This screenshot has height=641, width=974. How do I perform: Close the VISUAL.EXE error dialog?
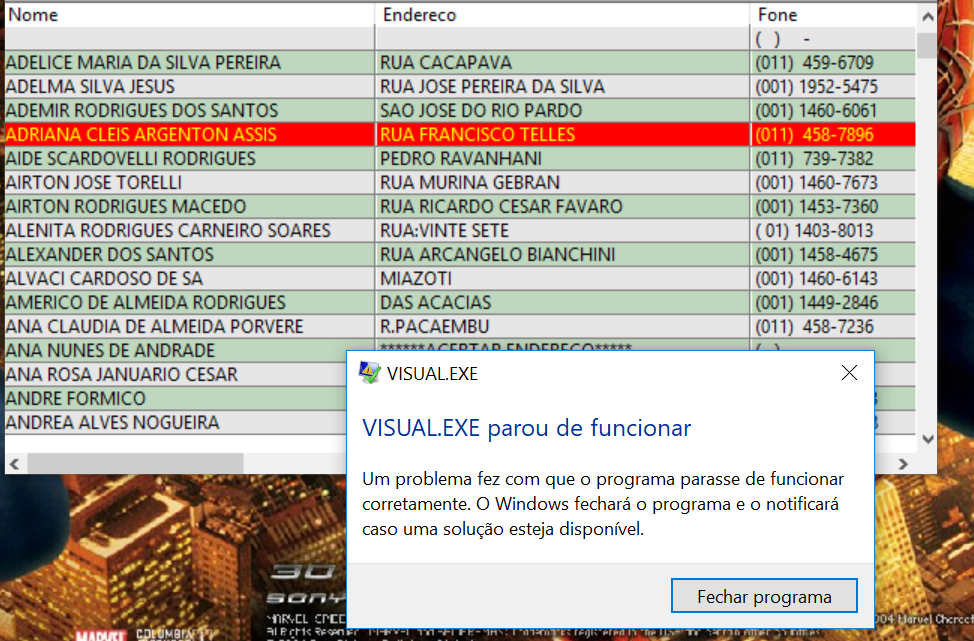[849, 373]
